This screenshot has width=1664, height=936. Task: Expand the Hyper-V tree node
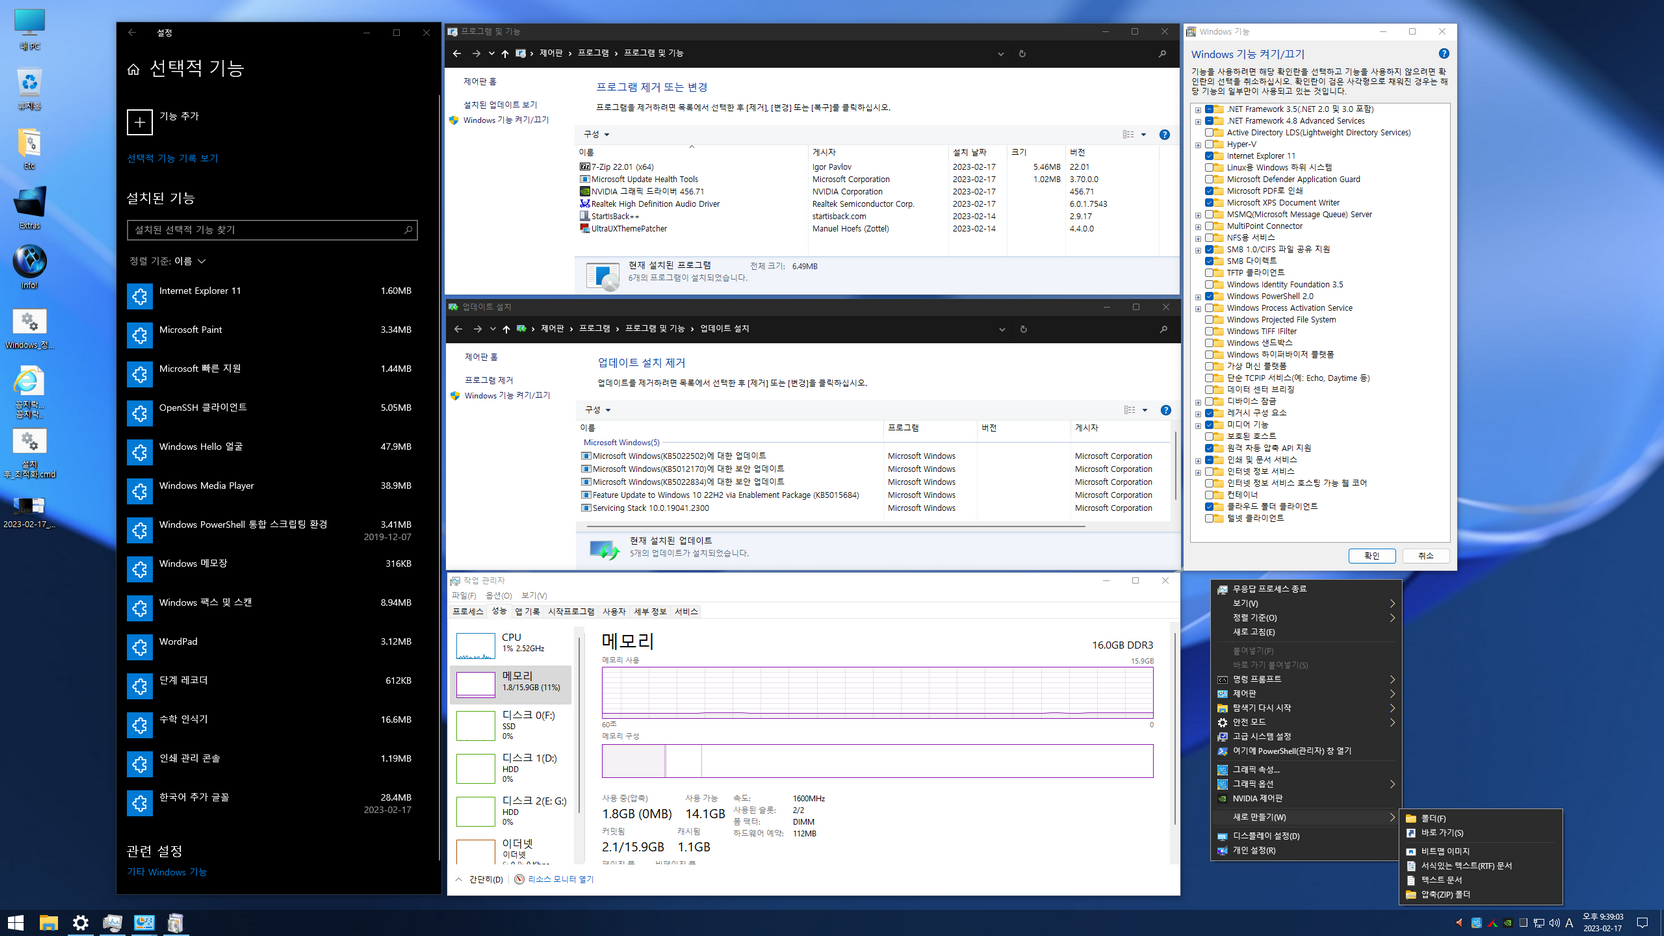pyautogui.click(x=1198, y=145)
